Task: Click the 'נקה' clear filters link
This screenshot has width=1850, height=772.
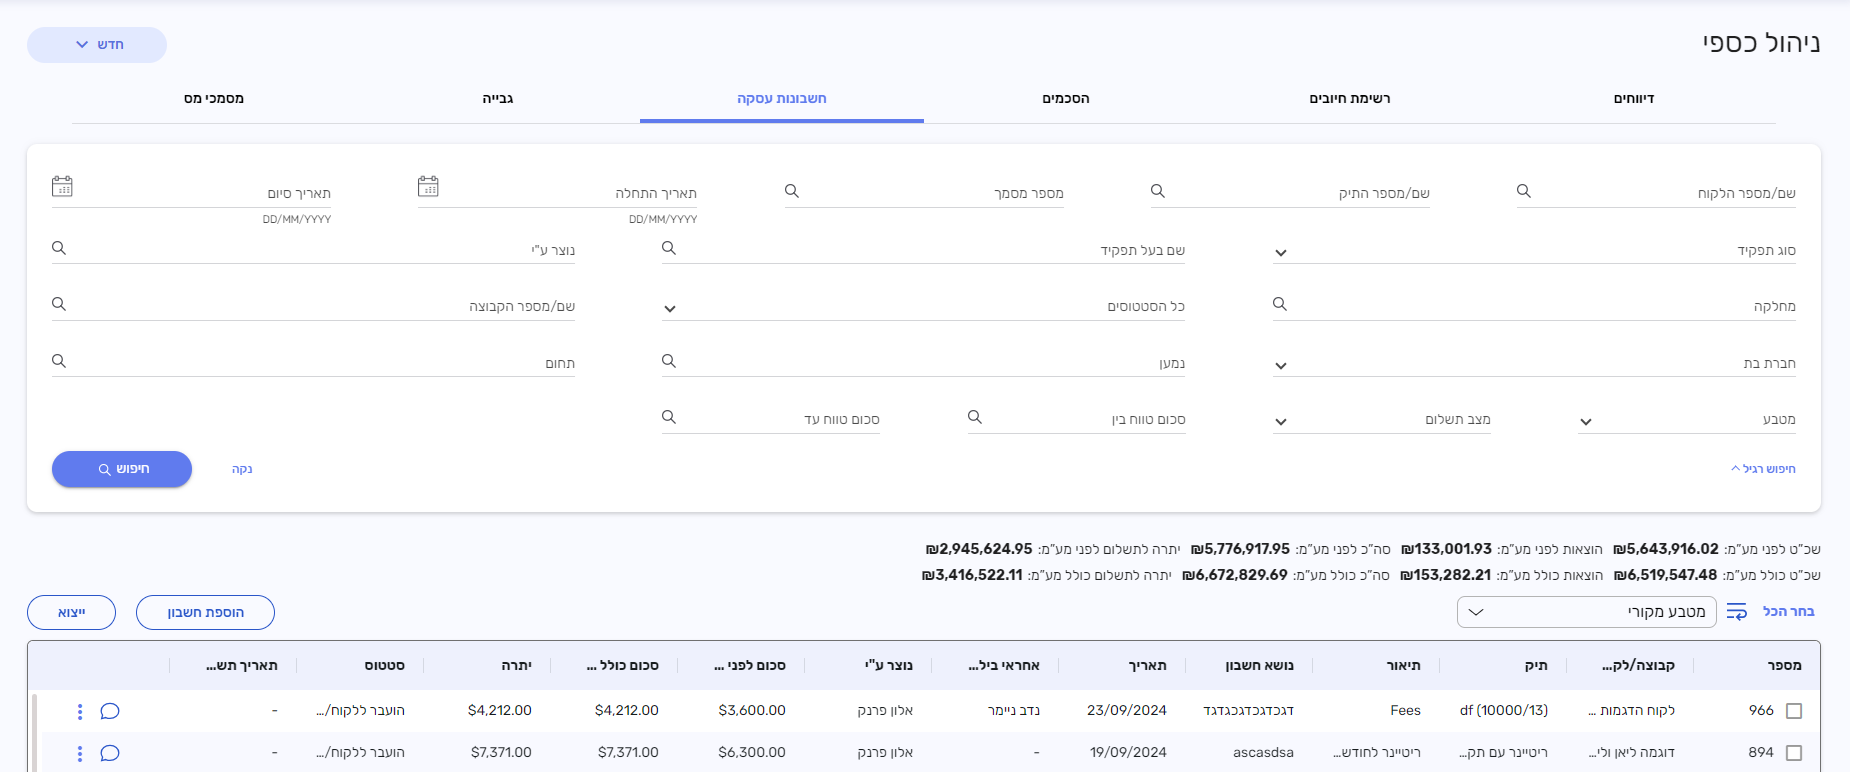Action: point(242,469)
